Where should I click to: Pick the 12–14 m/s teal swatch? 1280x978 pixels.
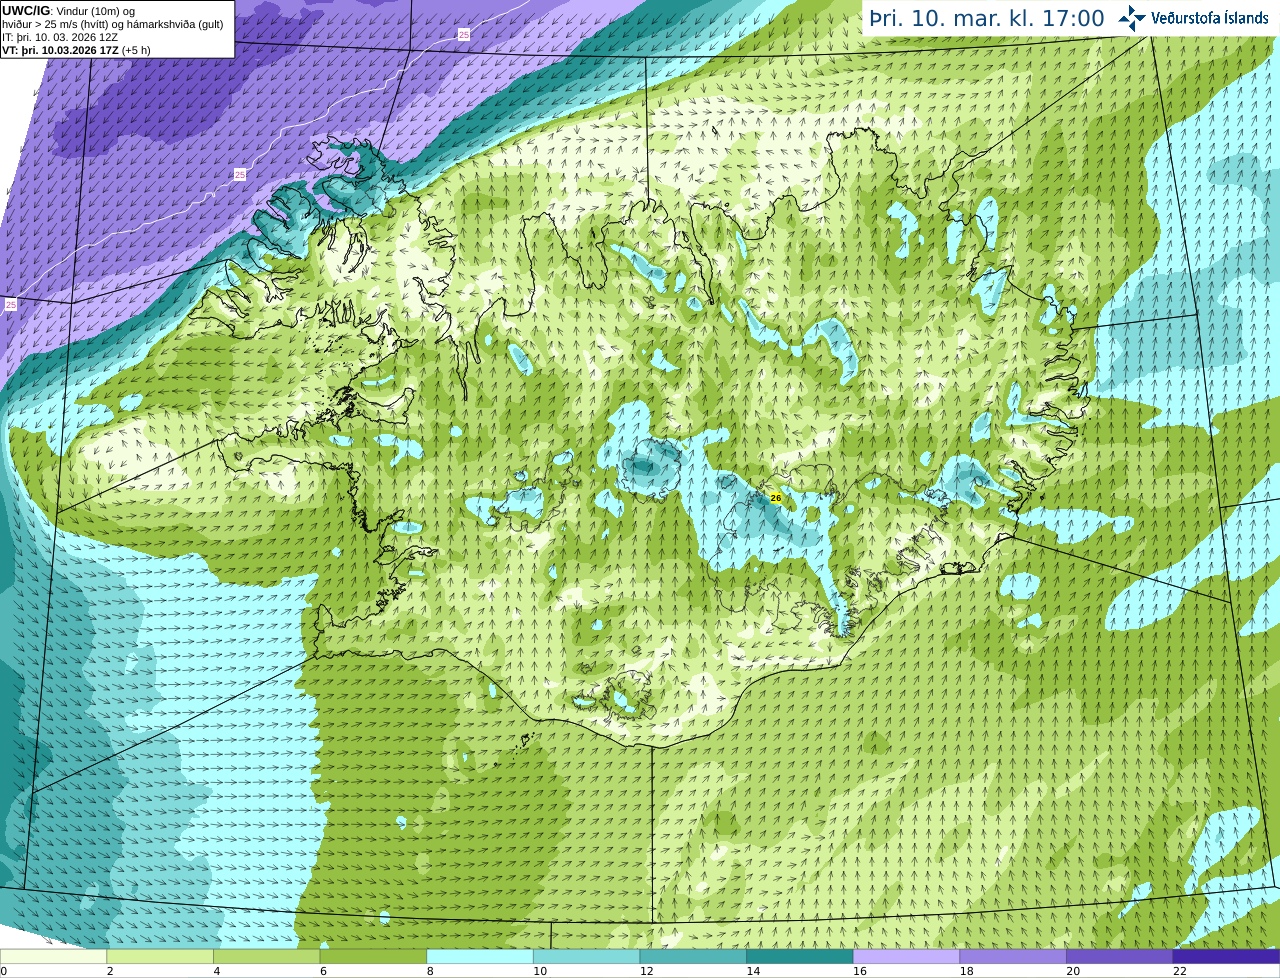pos(693,956)
